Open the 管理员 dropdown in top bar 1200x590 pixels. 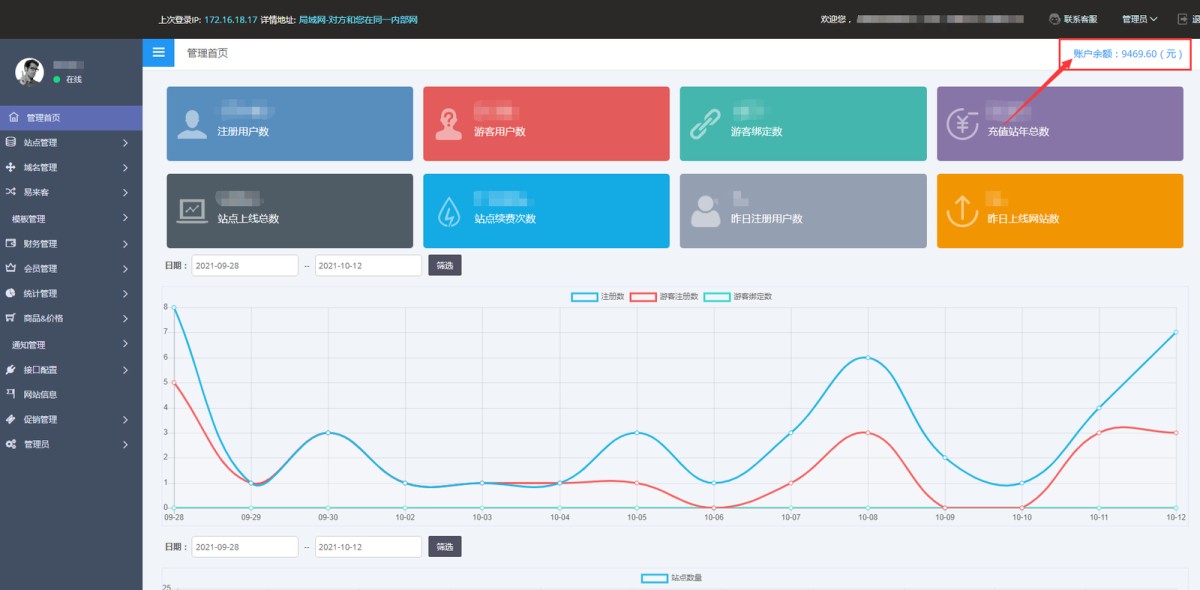[1139, 19]
